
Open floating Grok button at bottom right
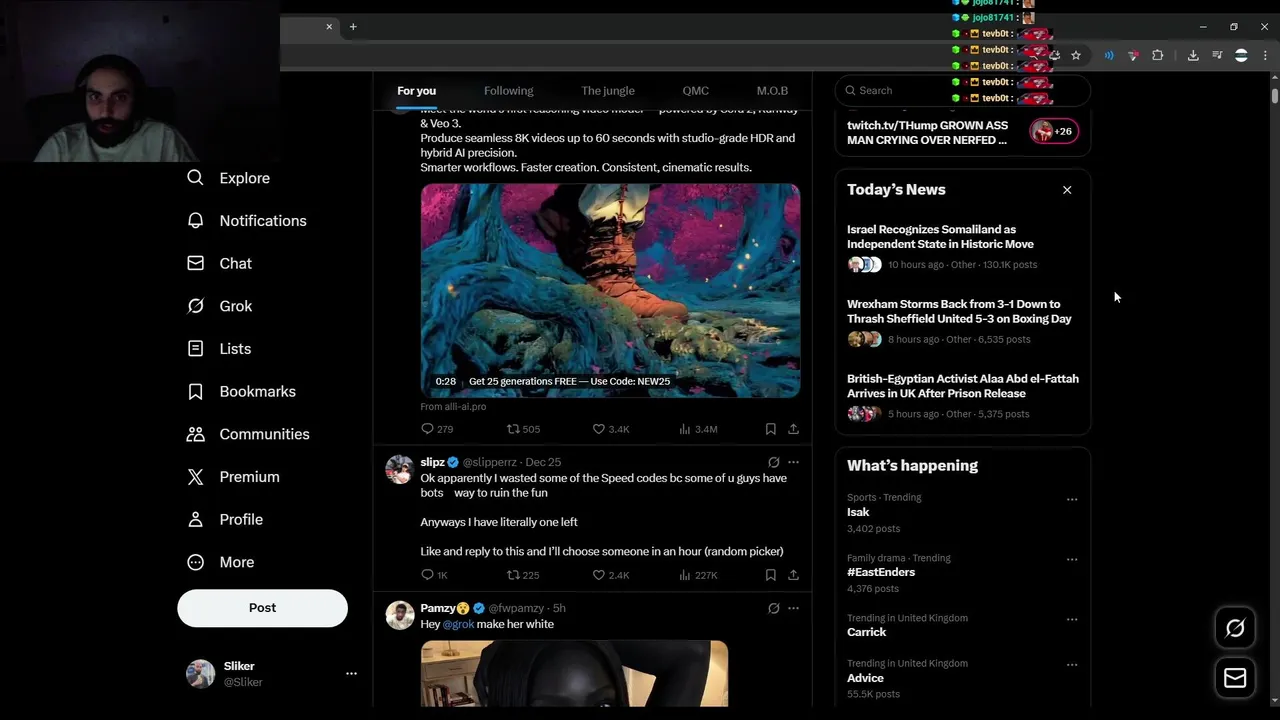[1235, 628]
